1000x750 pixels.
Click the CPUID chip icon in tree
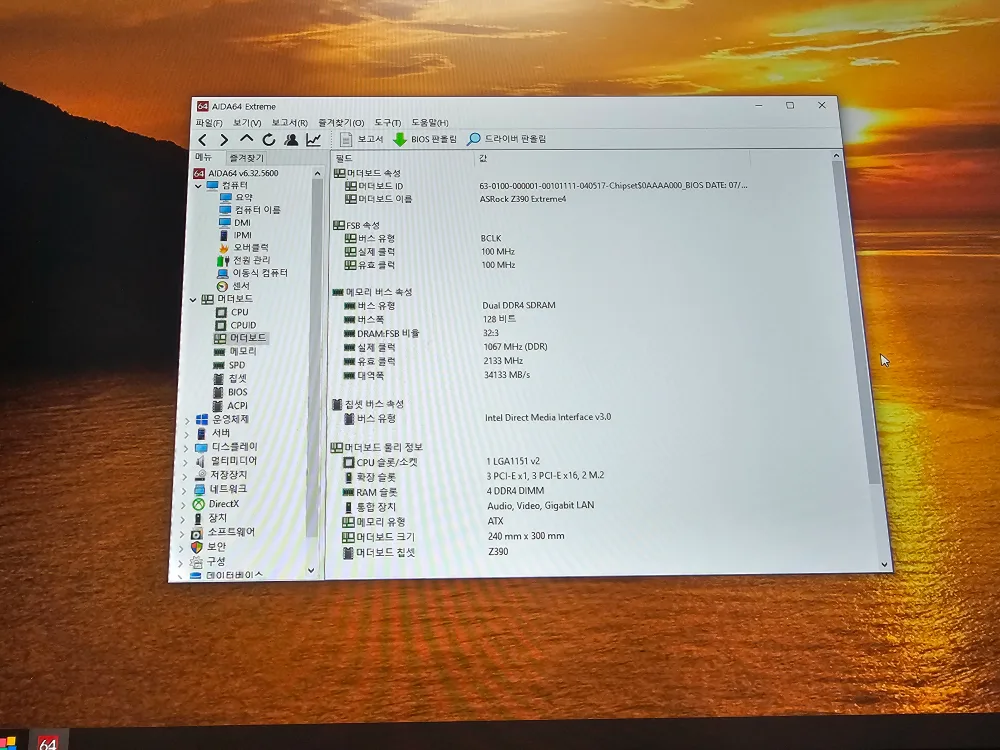pyautogui.click(x=220, y=325)
